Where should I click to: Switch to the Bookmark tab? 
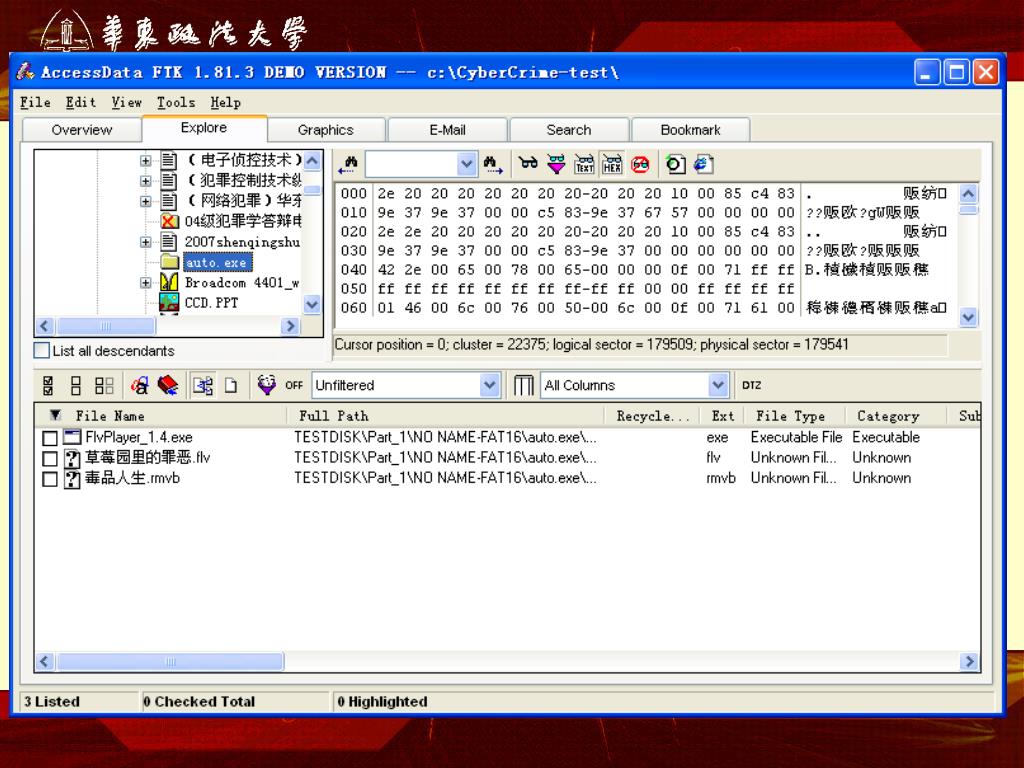[x=690, y=129]
